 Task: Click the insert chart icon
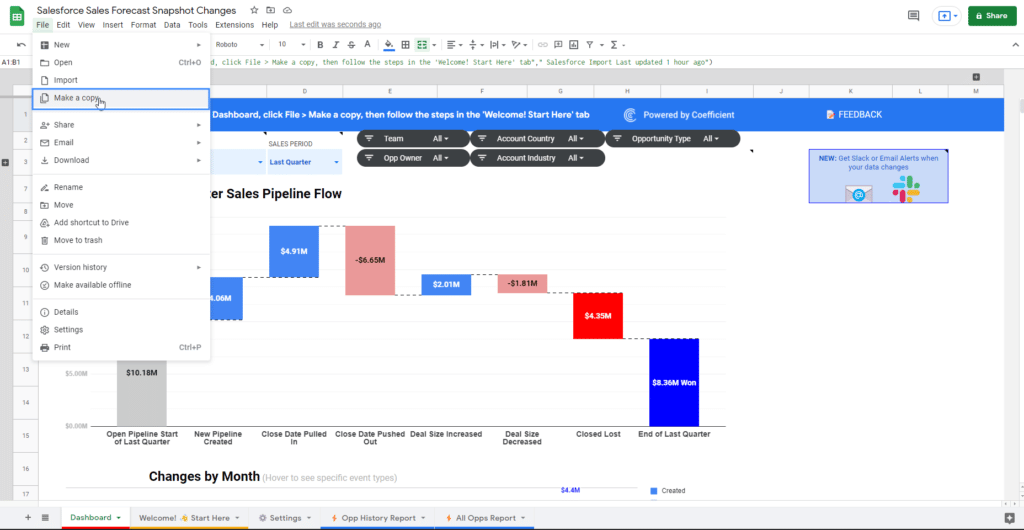tap(574, 45)
